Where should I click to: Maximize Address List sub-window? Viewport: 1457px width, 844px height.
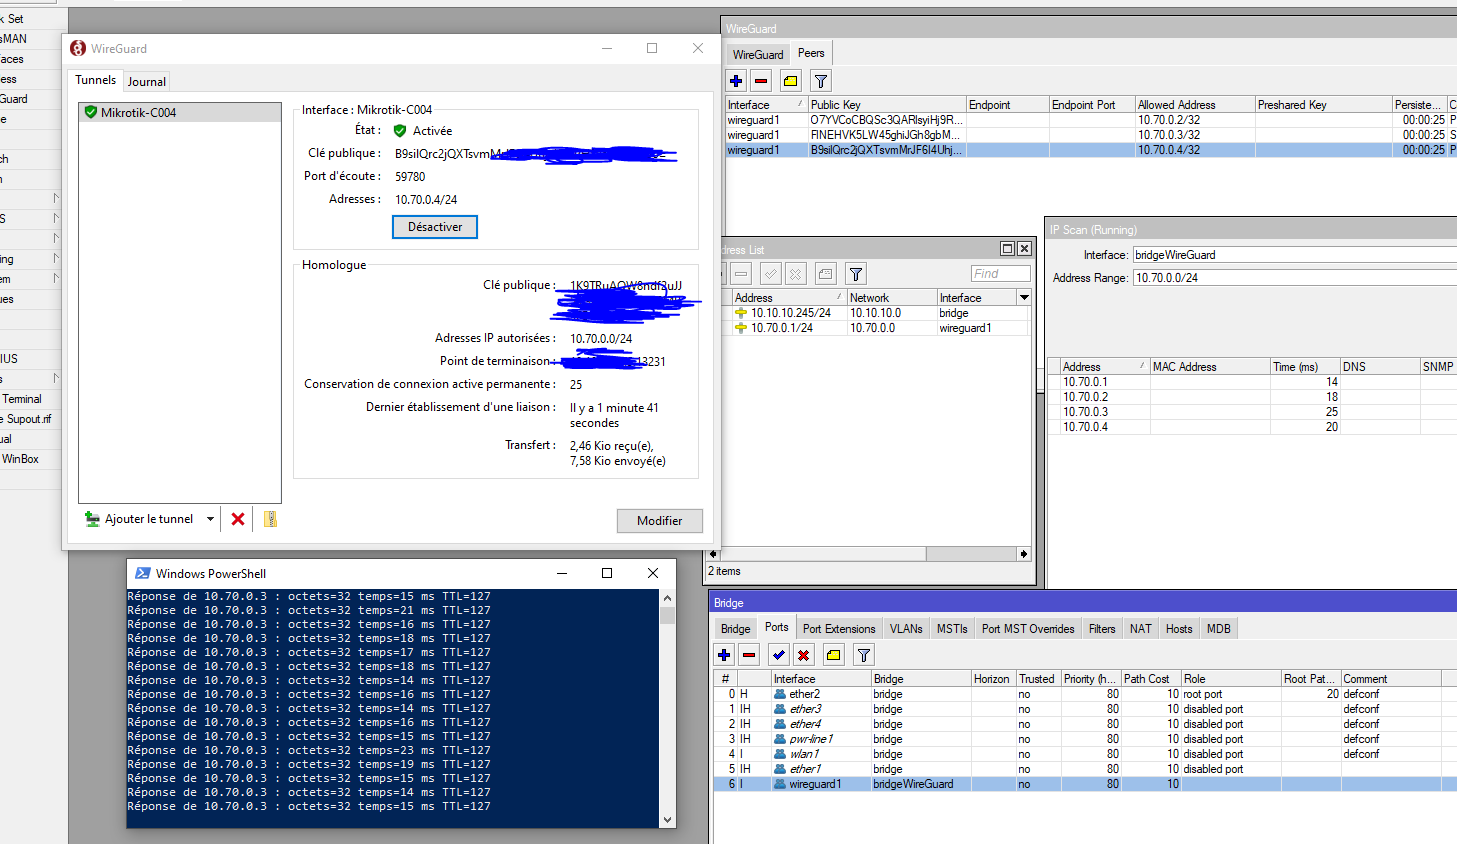(x=1008, y=248)
